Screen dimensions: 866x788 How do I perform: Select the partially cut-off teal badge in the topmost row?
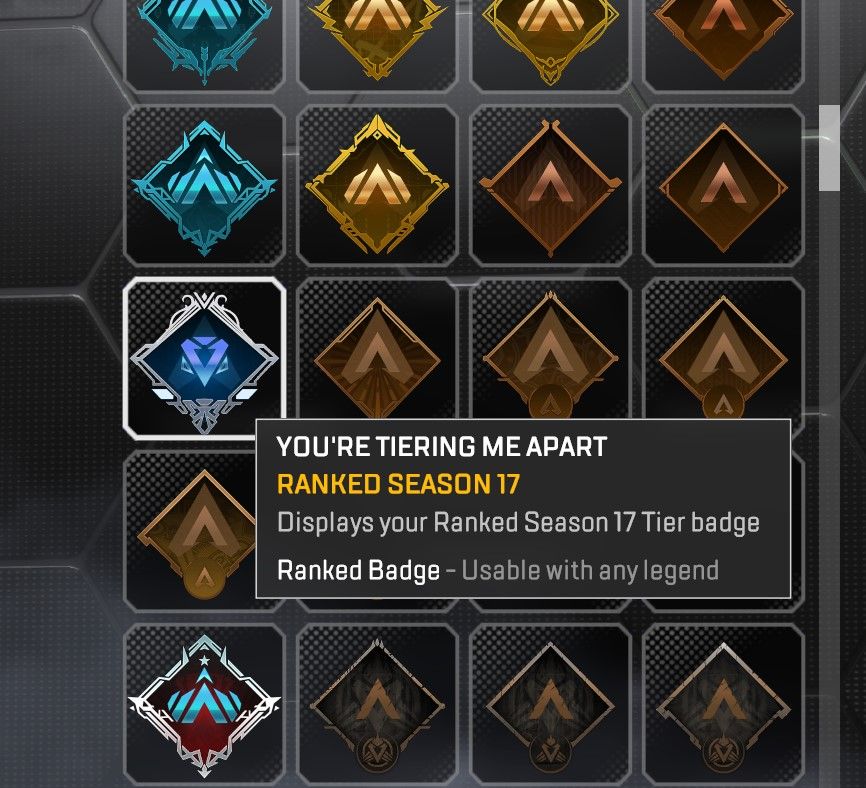[204, 44]
